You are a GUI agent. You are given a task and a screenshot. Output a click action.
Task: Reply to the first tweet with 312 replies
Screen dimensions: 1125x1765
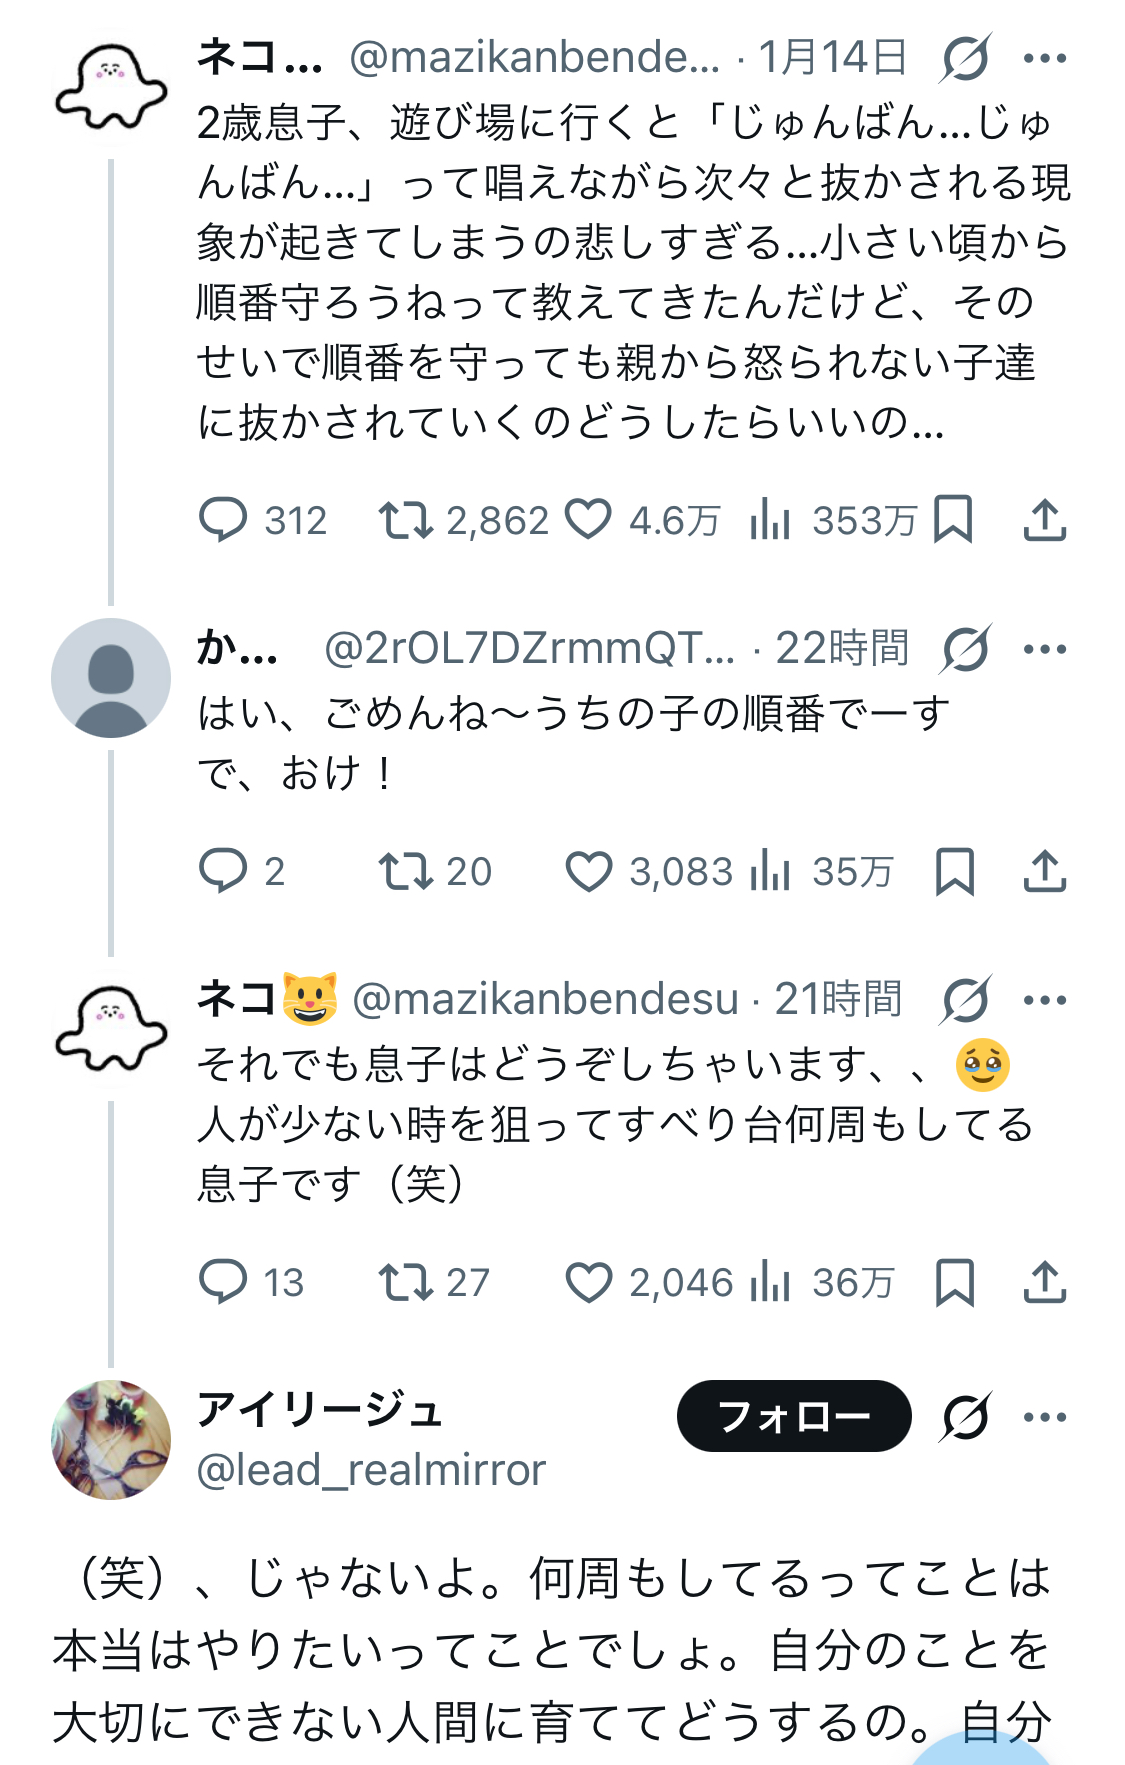pos(224,520)
